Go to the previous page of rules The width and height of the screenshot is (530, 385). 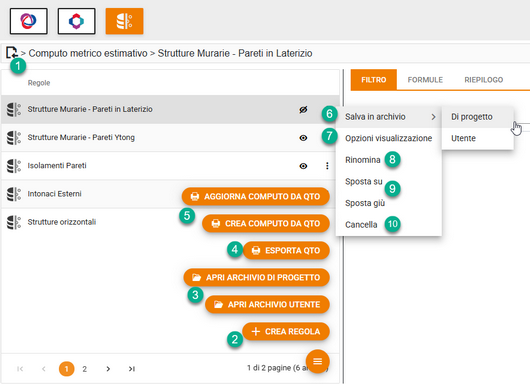coord(44,368)
